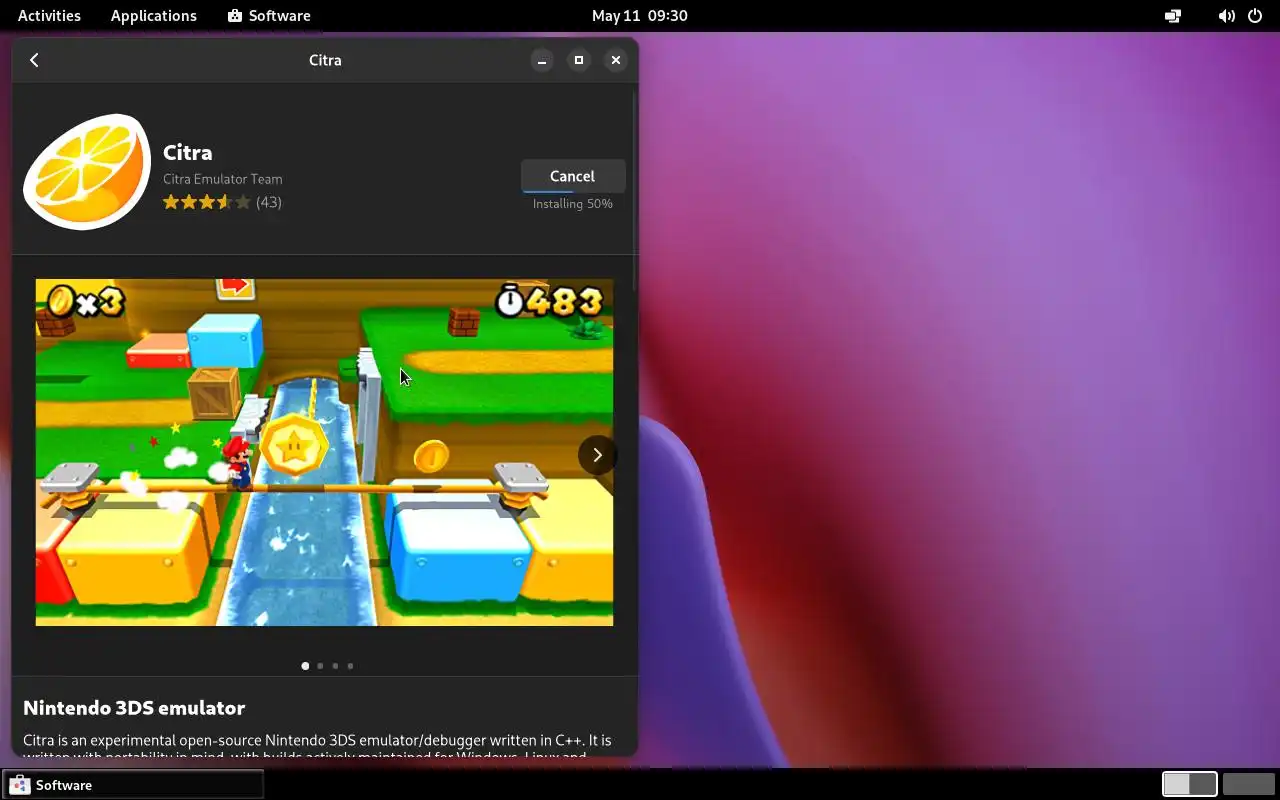Click the Installing 50% status text
This screenshot has height=800, width=1280.
click(573, 204)
